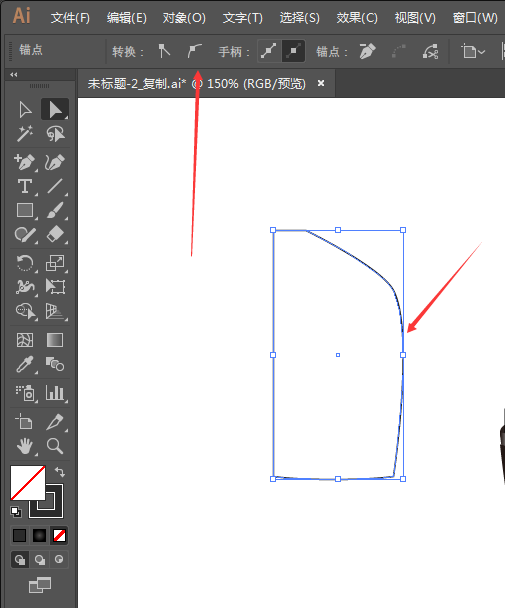This screenshot has width=505, height=608.
Task: Select the Column Graph tool
Action: [55, 393]
